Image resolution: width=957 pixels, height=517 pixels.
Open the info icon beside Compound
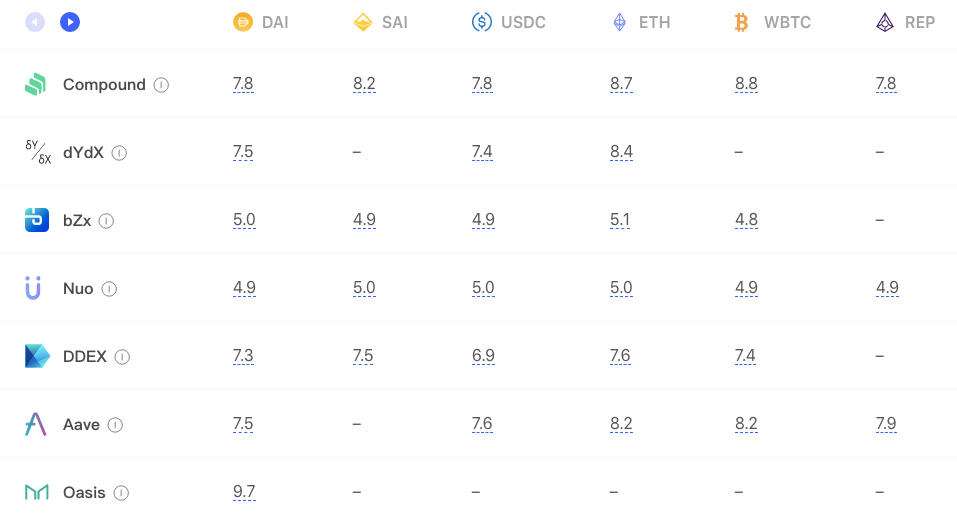tap(161, 85)
